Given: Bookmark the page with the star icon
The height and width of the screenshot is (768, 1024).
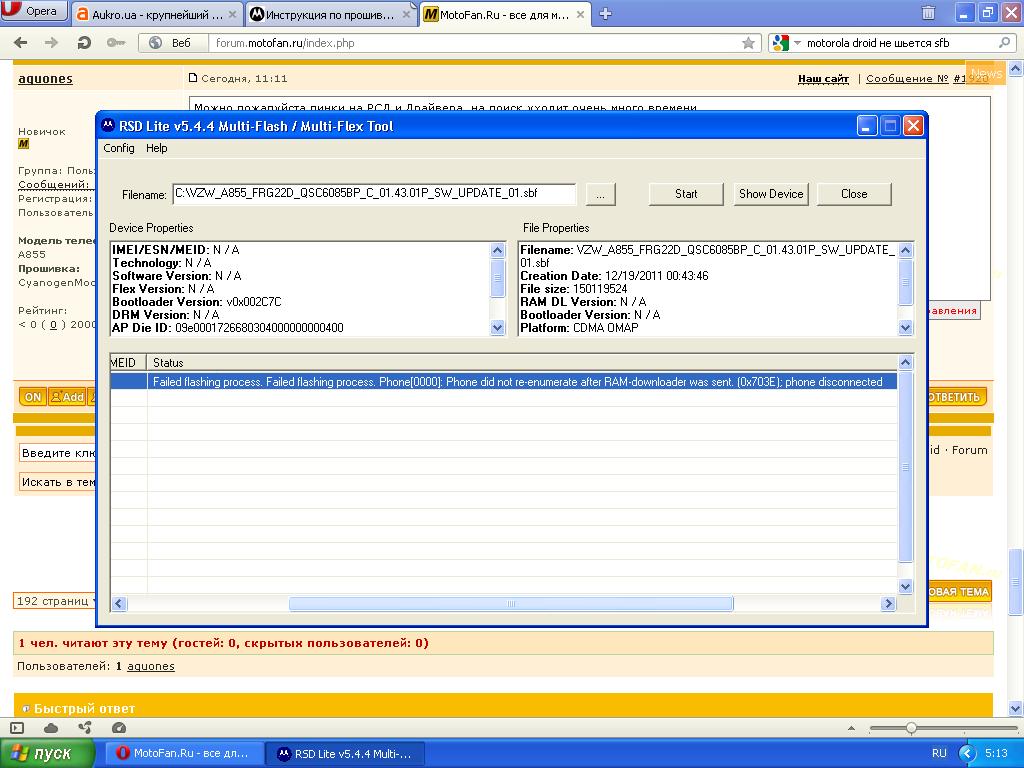Looking at the screenshot, I should [x=748, y=43].
